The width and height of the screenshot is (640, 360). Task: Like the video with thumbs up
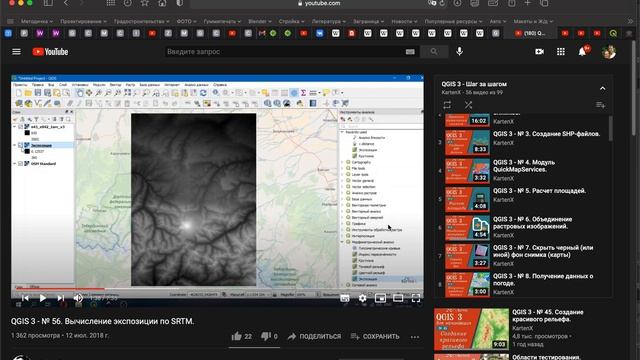click(x=241, y=336)
